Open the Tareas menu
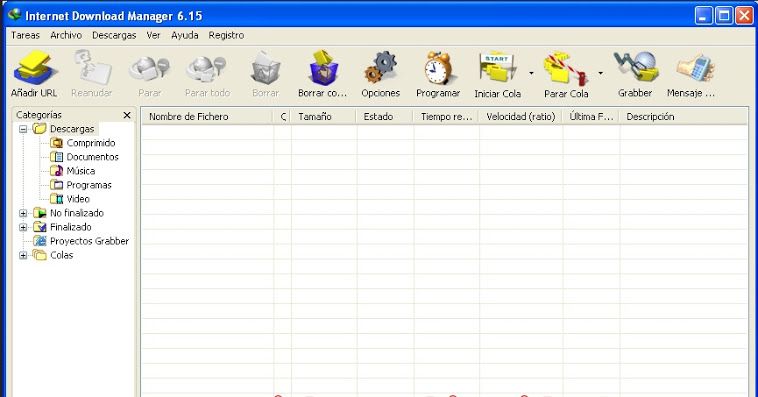The width and height of the screenshot is (758, 397). [x=25, y=35]
